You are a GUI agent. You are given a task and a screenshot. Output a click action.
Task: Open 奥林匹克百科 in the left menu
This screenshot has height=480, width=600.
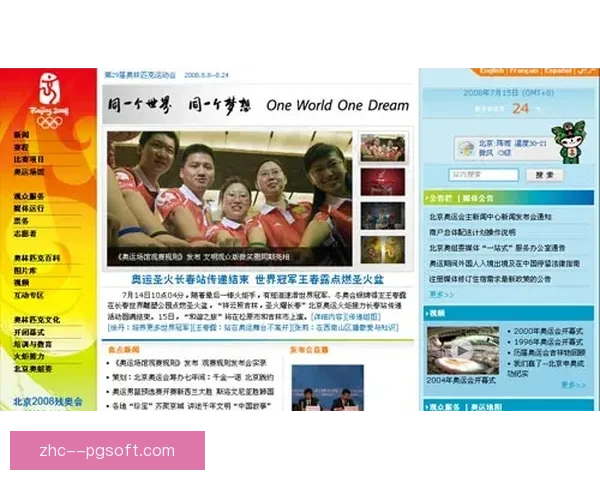(37, 258)
